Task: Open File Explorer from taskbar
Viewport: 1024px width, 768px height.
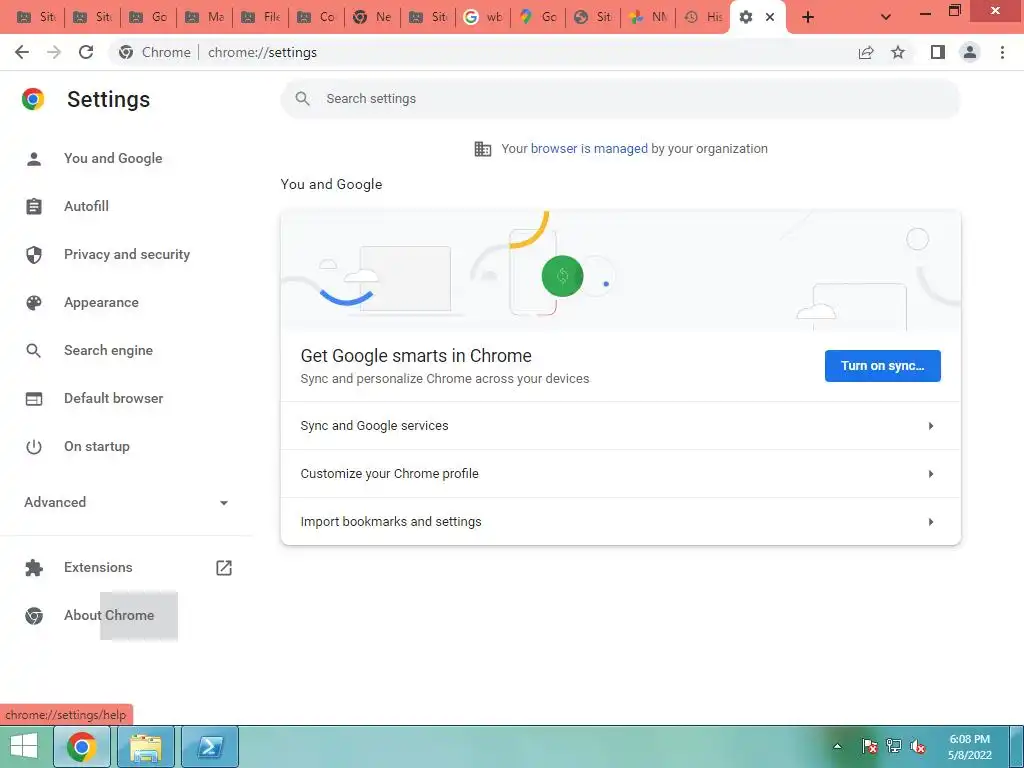Action: point(146,746)
